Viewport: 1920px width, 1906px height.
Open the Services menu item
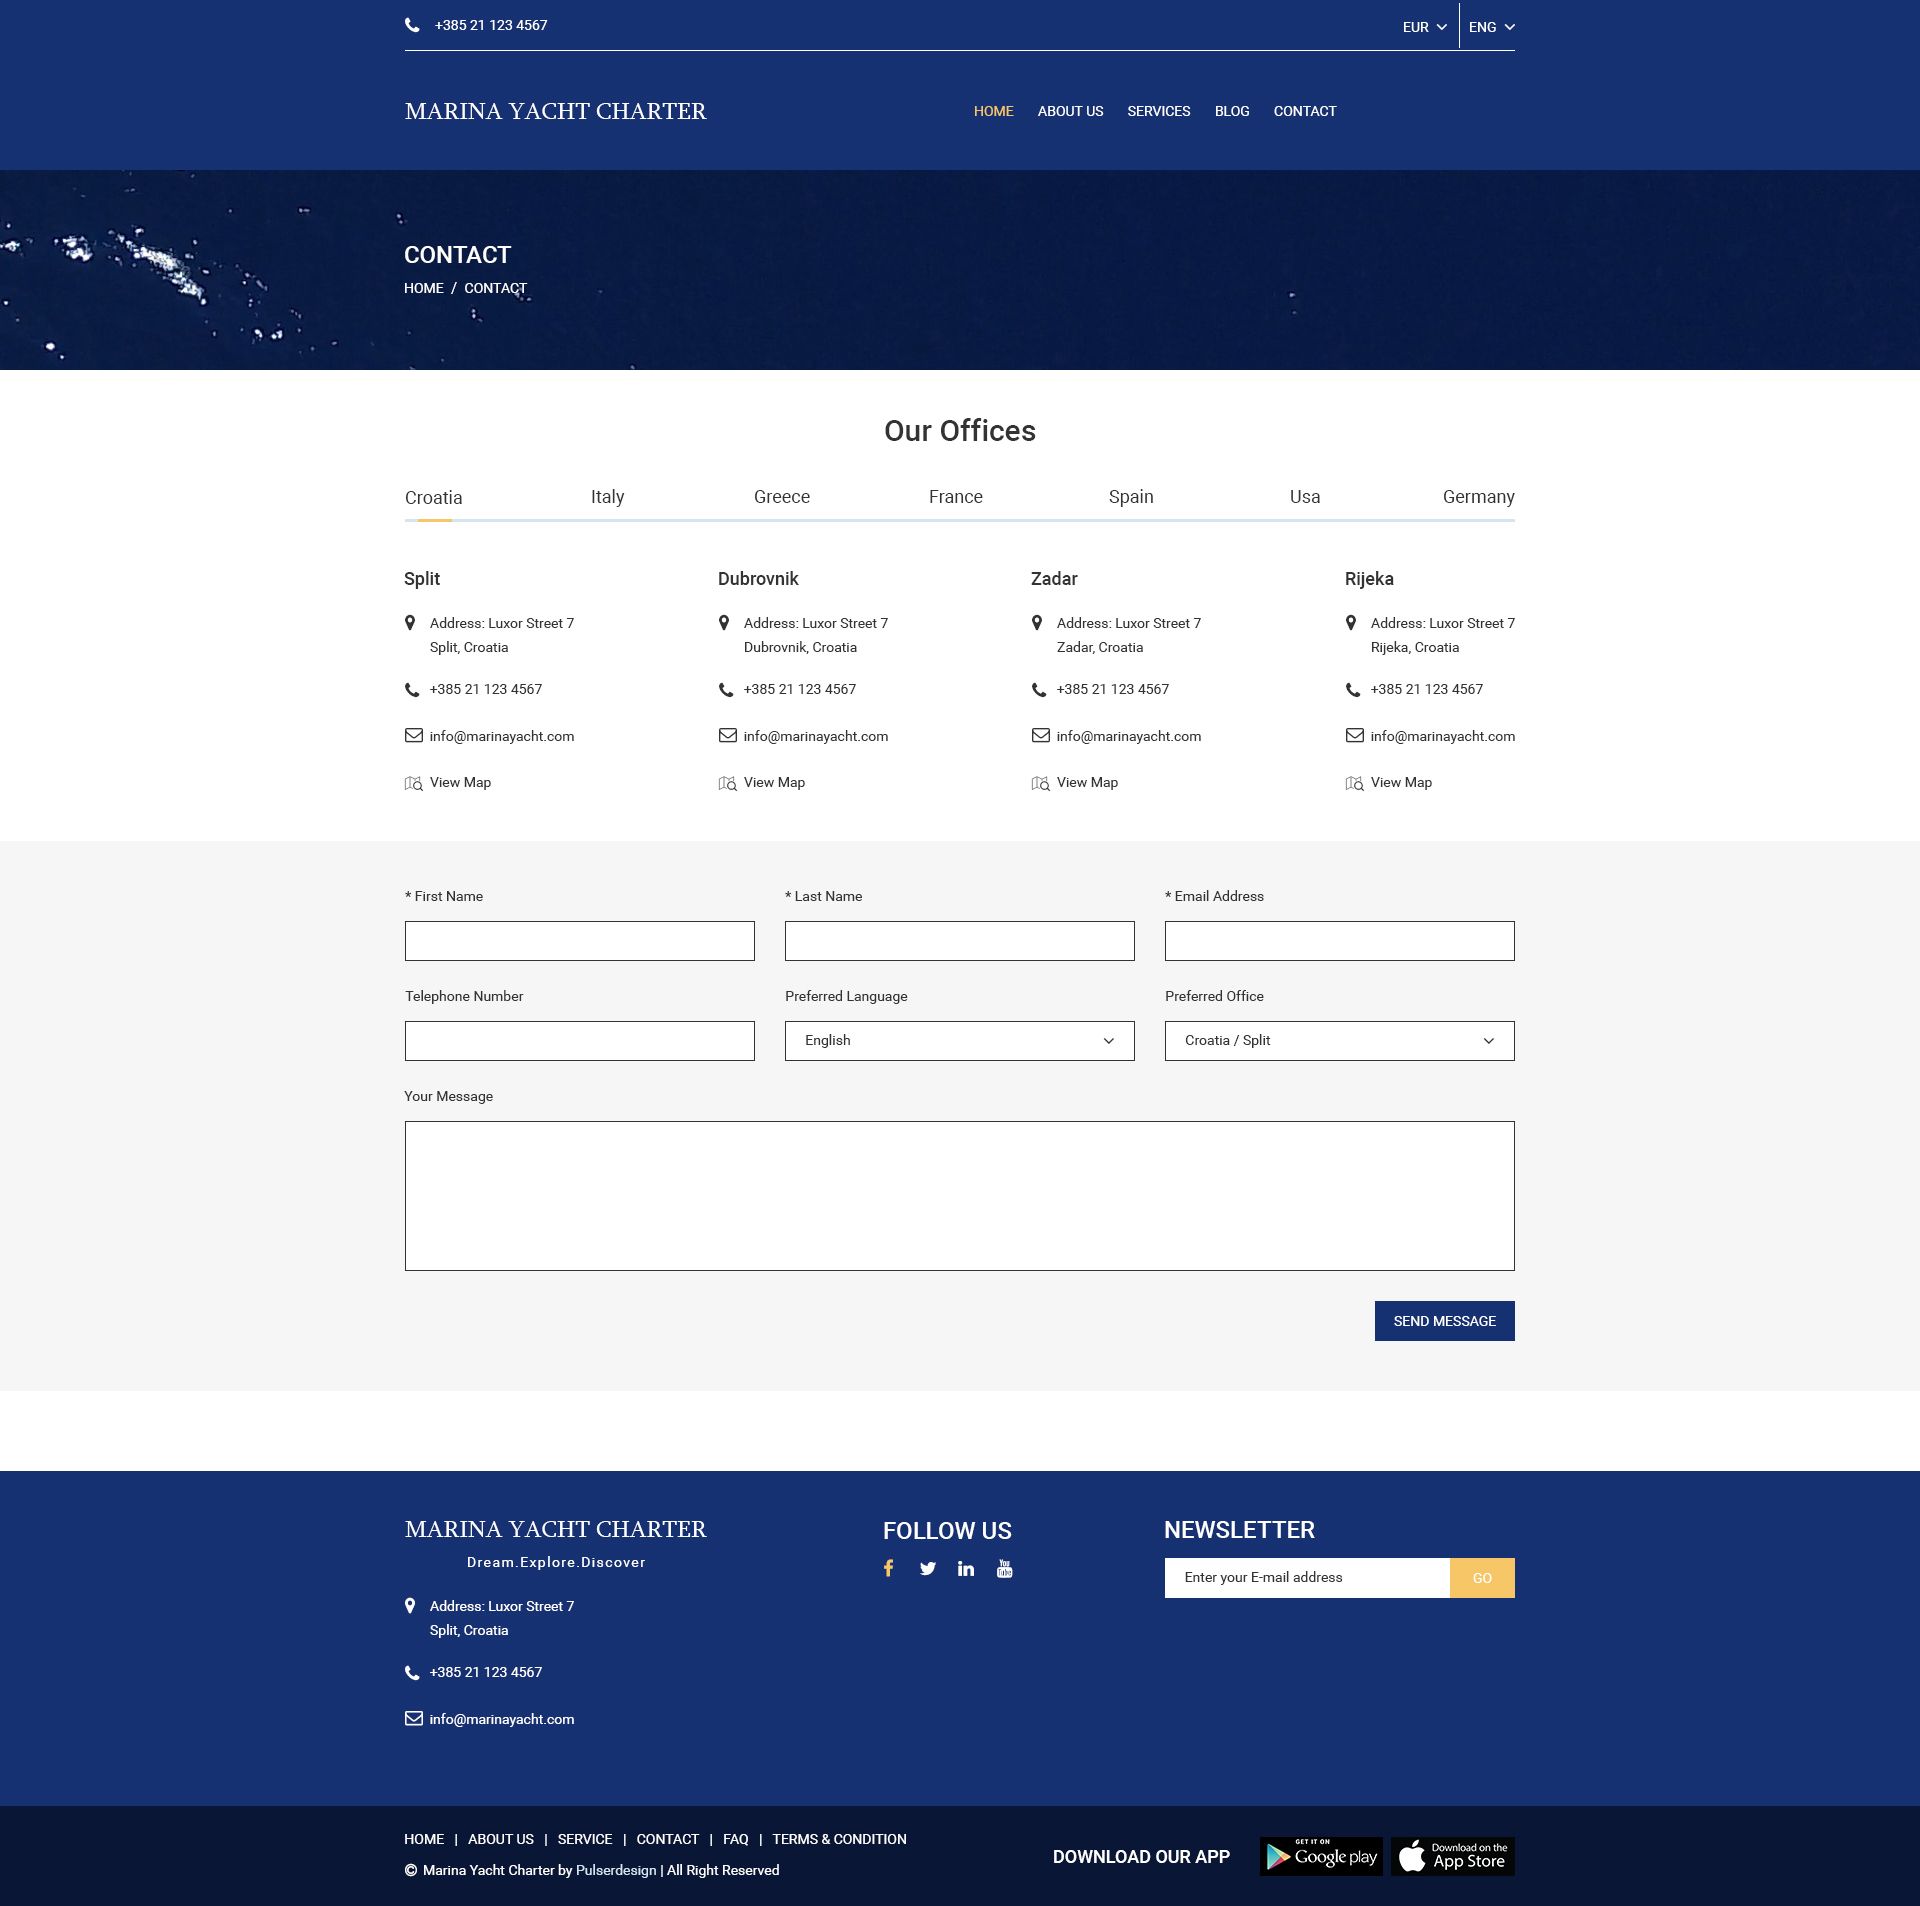coord(1158,111)
